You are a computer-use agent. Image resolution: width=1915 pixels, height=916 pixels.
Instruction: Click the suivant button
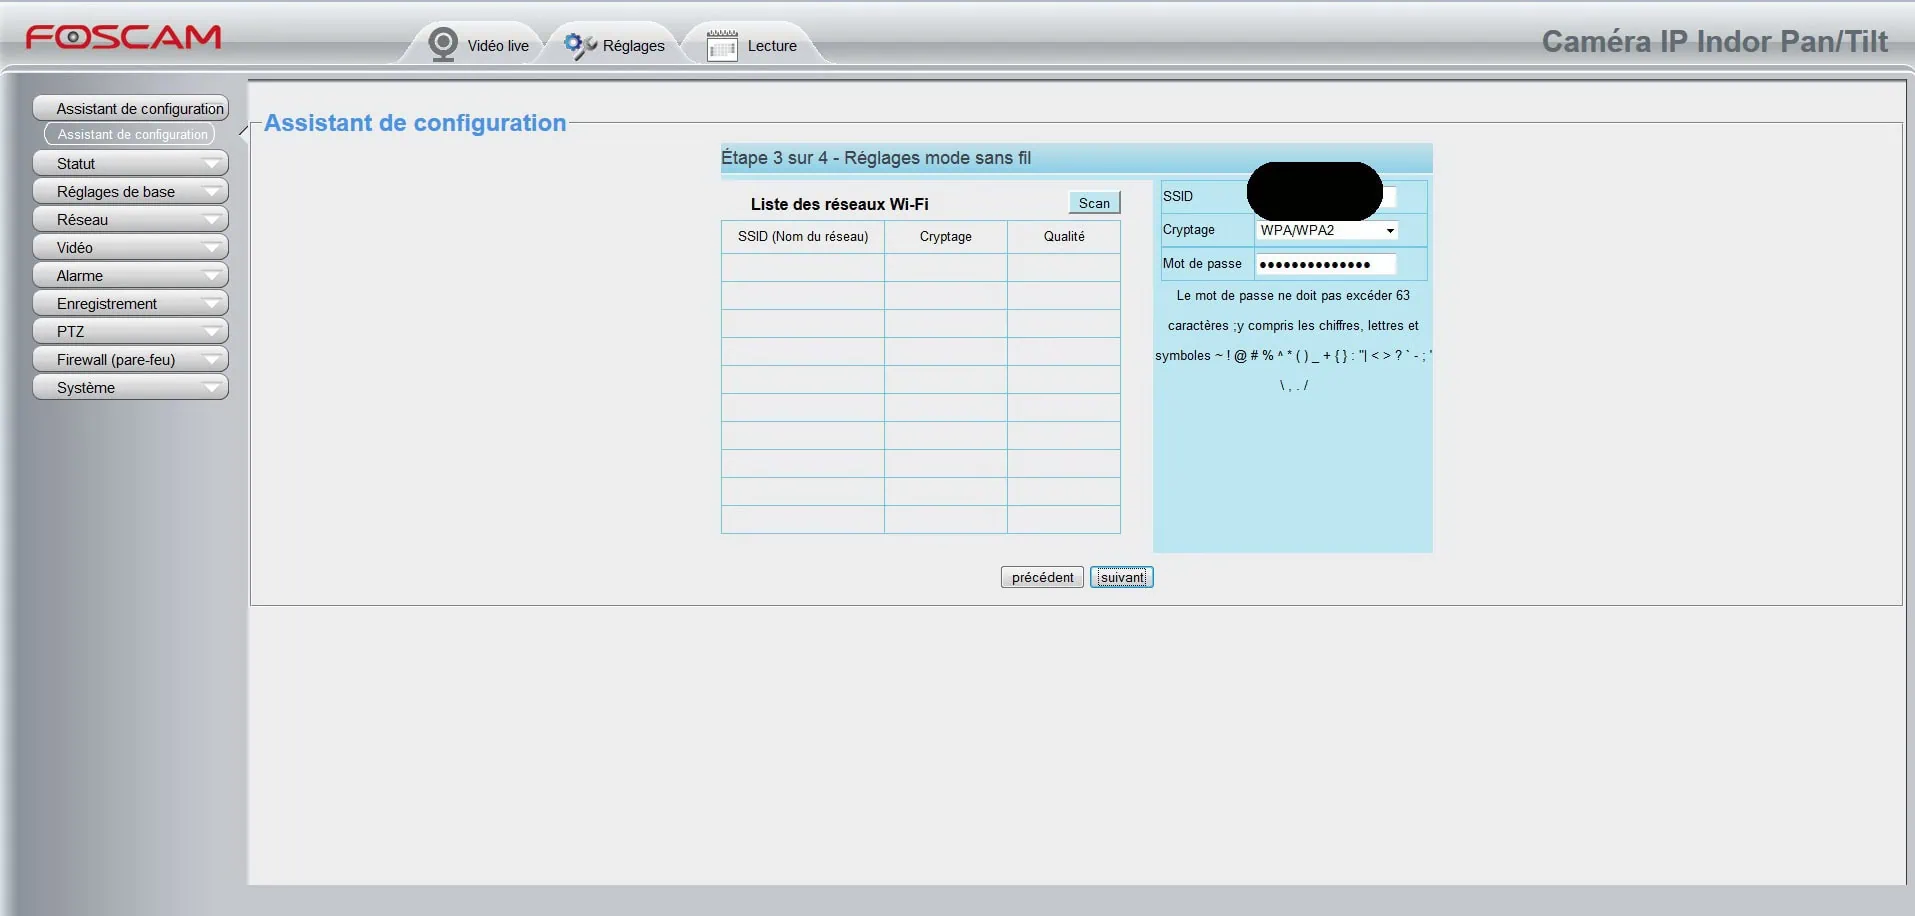[1121, 577]
